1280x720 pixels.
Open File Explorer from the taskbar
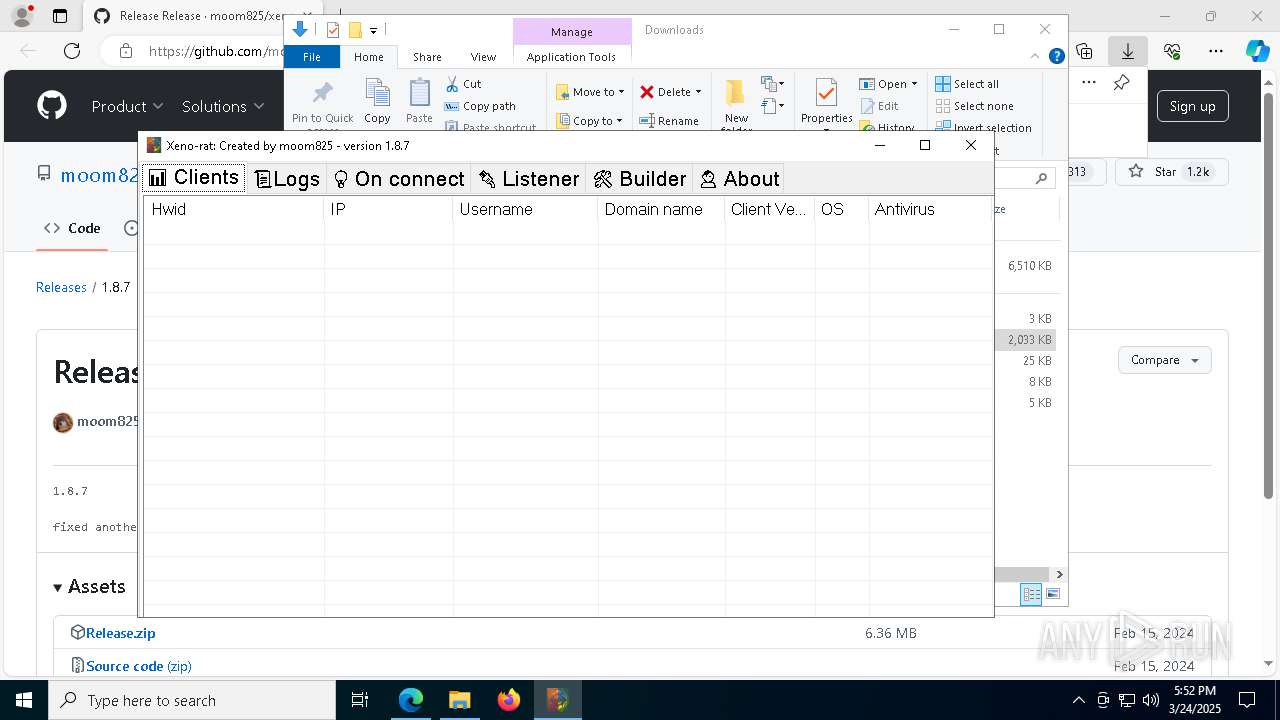click(x=459, y=700)
